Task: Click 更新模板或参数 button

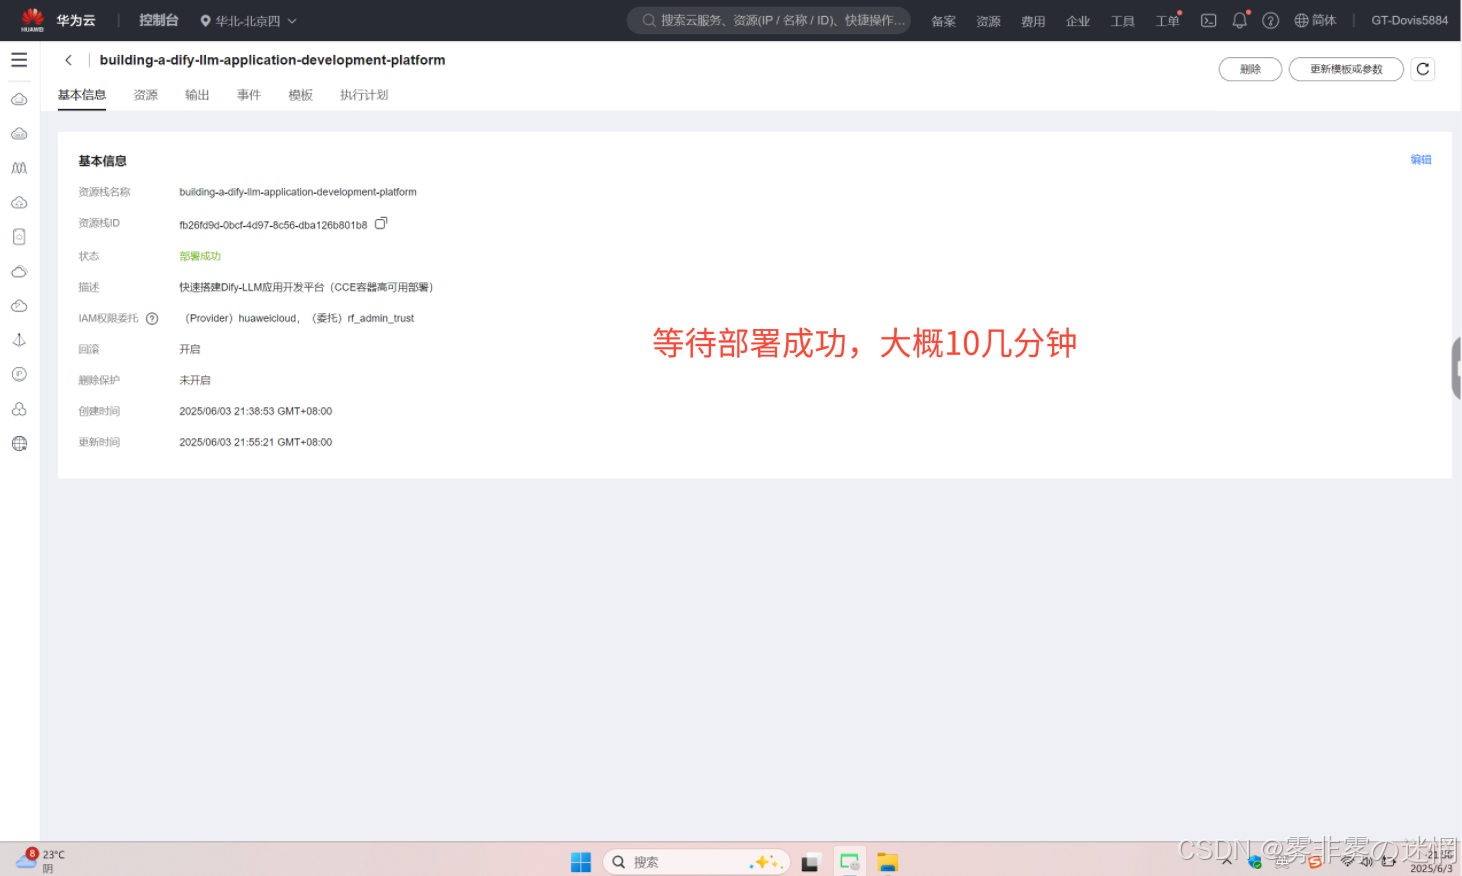Action: [x=1346, y=69]
